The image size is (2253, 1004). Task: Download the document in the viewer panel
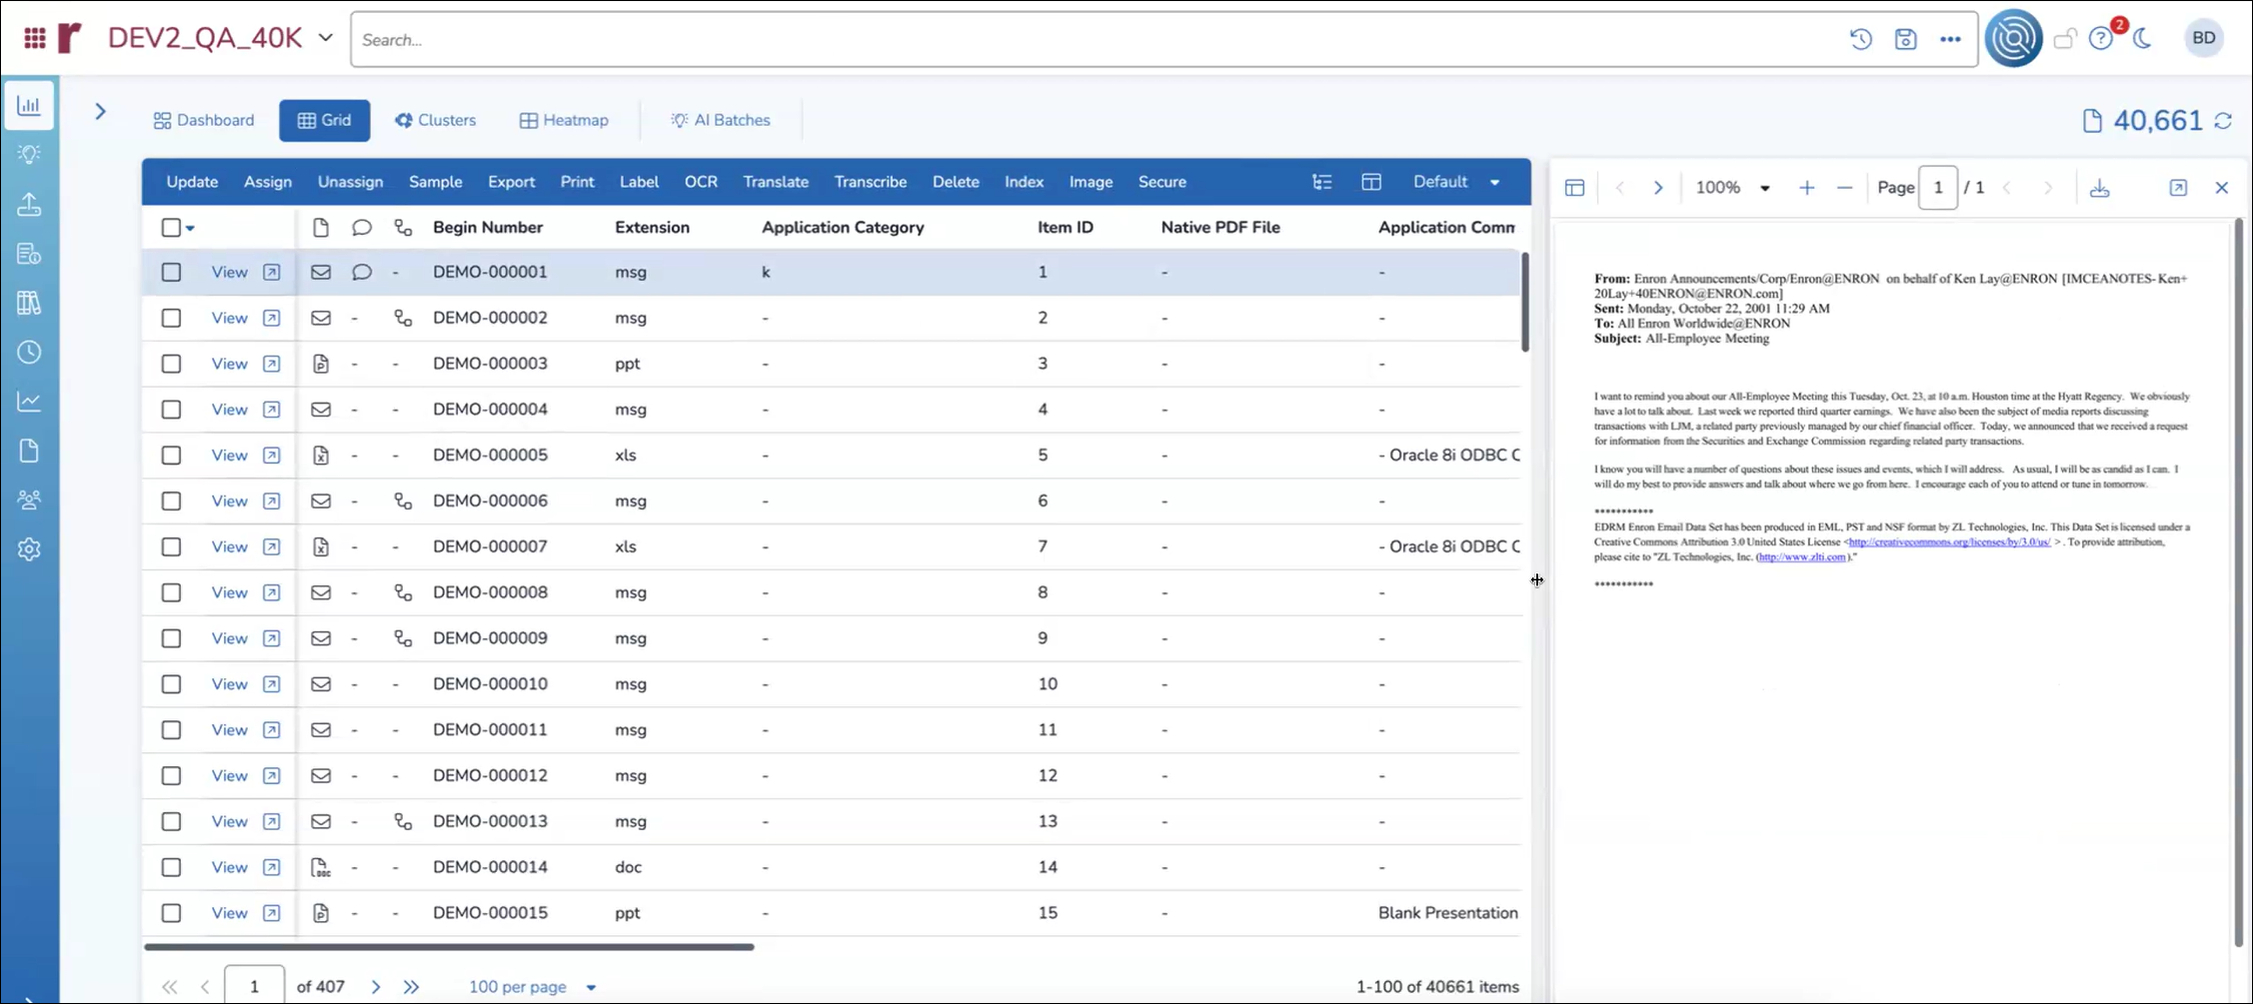point(2099,188)
